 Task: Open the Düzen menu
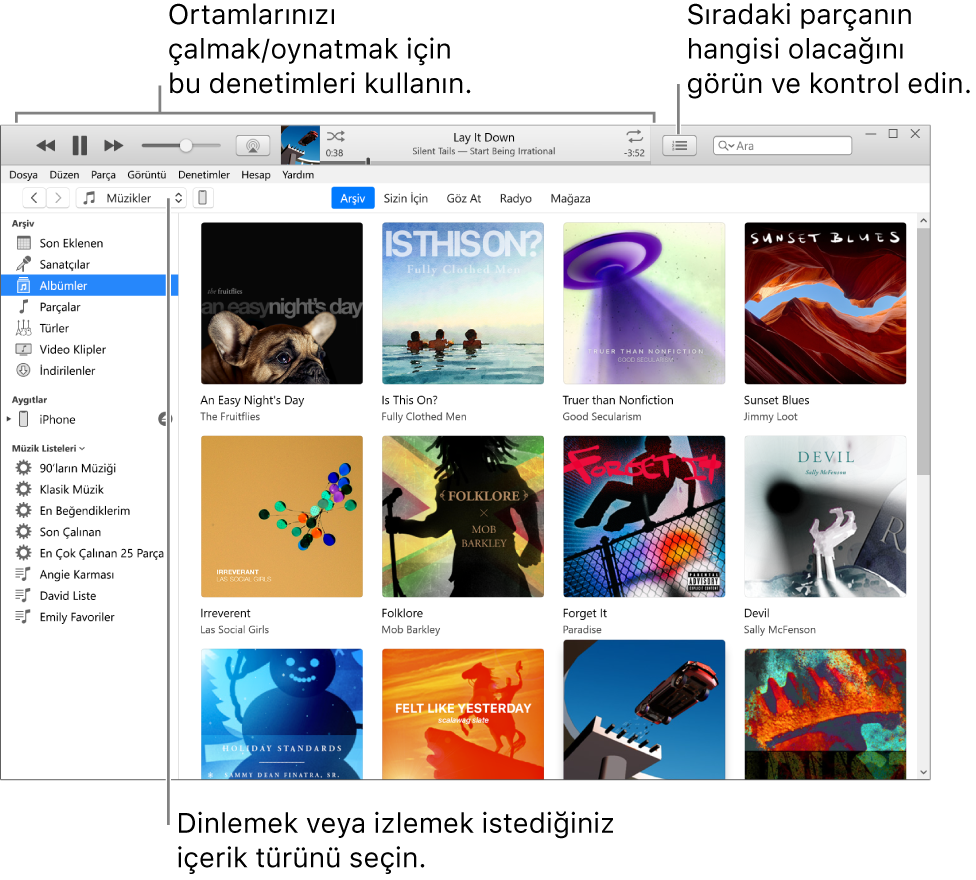pyautogui.click(x=64, y=175)
